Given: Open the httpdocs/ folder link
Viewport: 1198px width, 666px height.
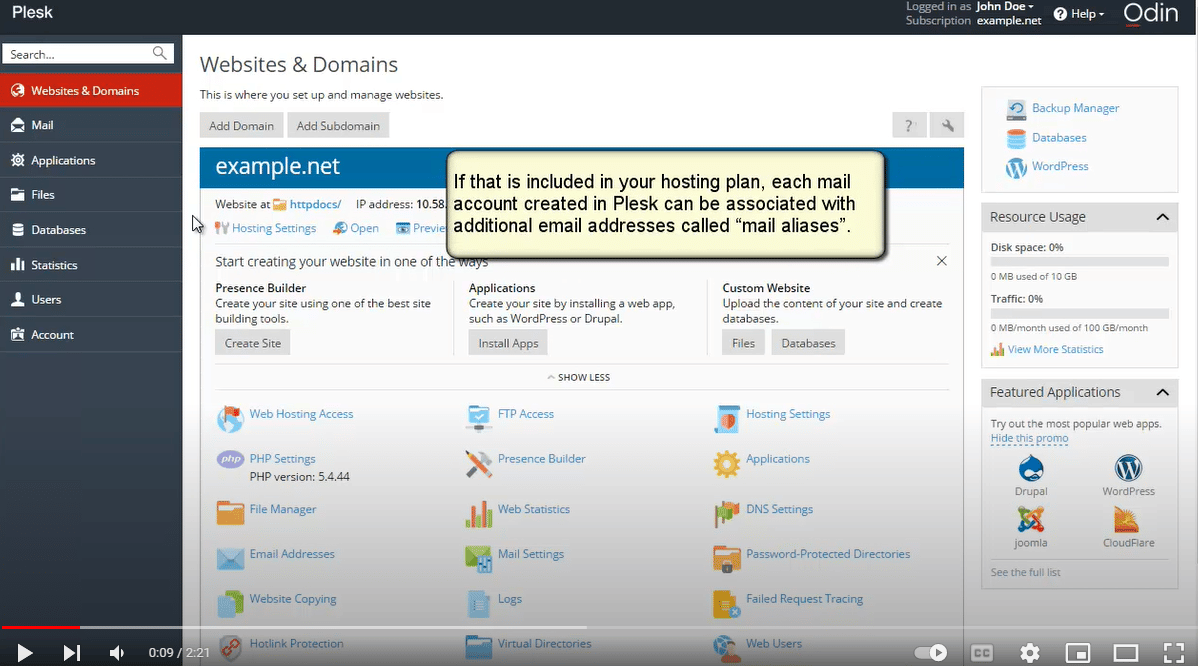Looking at the screenshot, I should [315, 204].
